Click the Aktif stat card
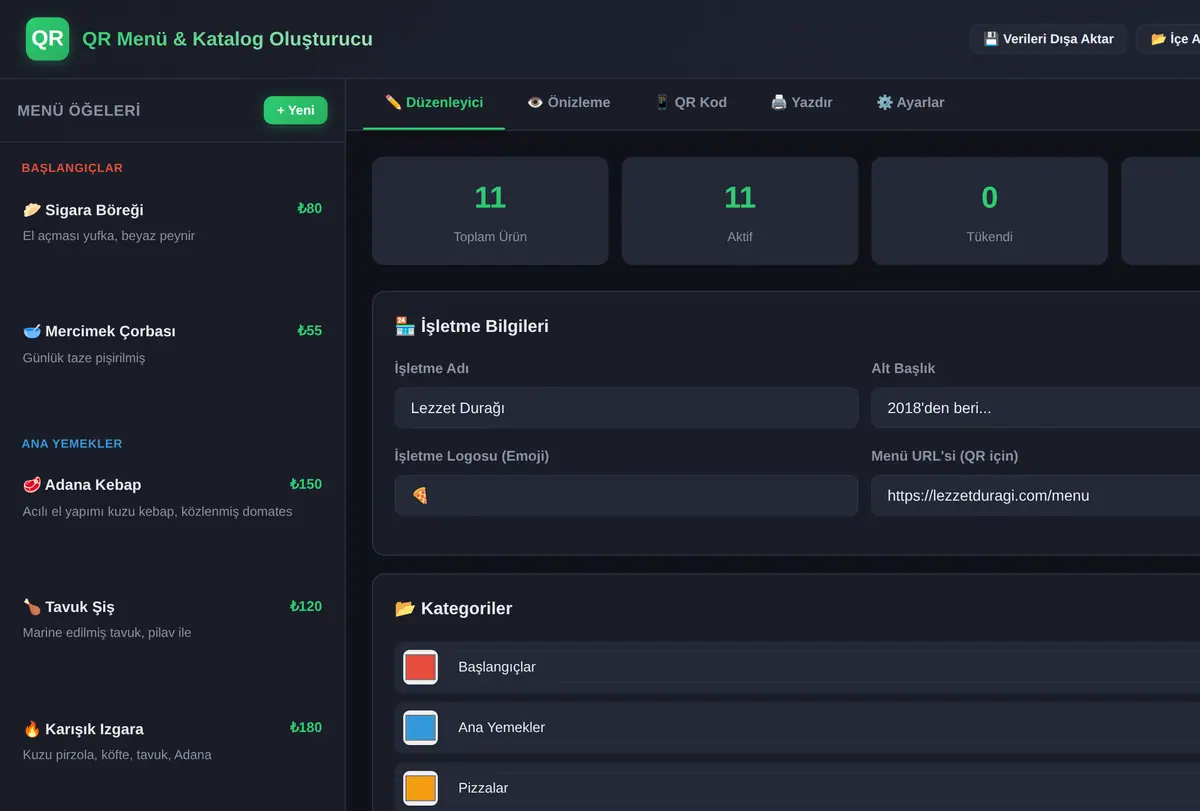Viewport: 1200px width, 811px height. coord(740,211)
